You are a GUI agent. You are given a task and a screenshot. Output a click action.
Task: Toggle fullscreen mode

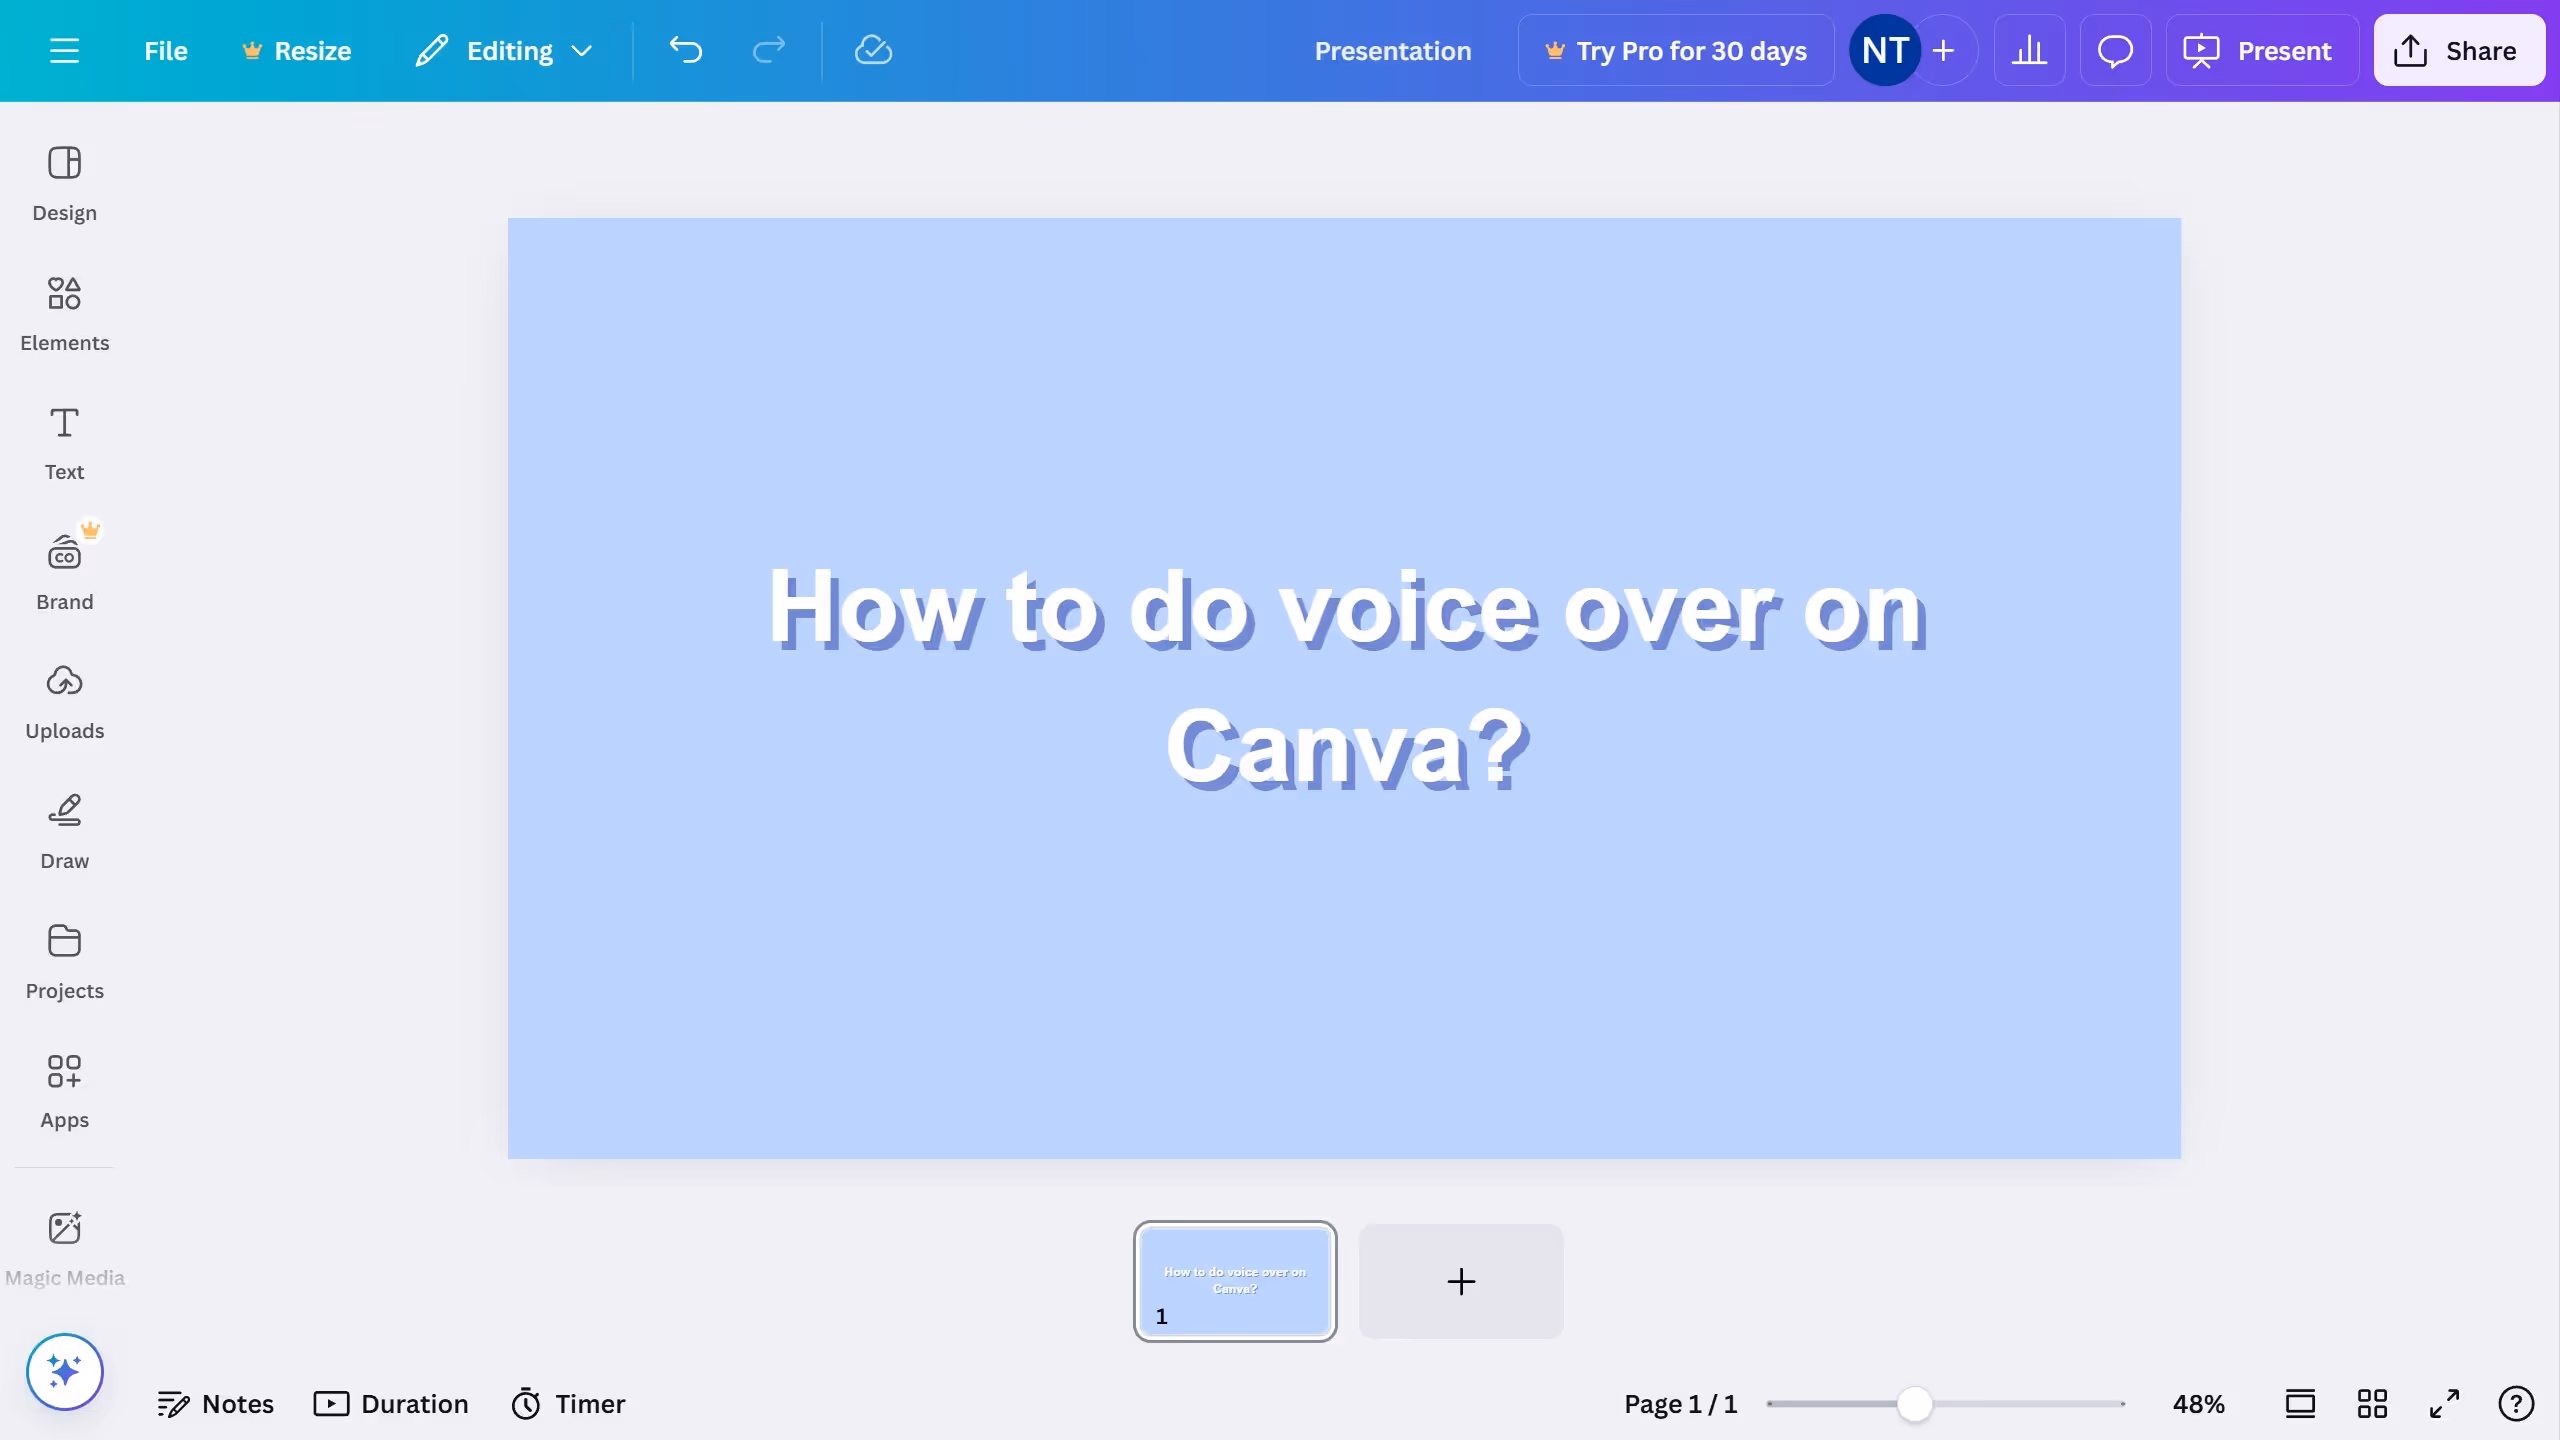pyautogui.click(x=2444, y=1404)
